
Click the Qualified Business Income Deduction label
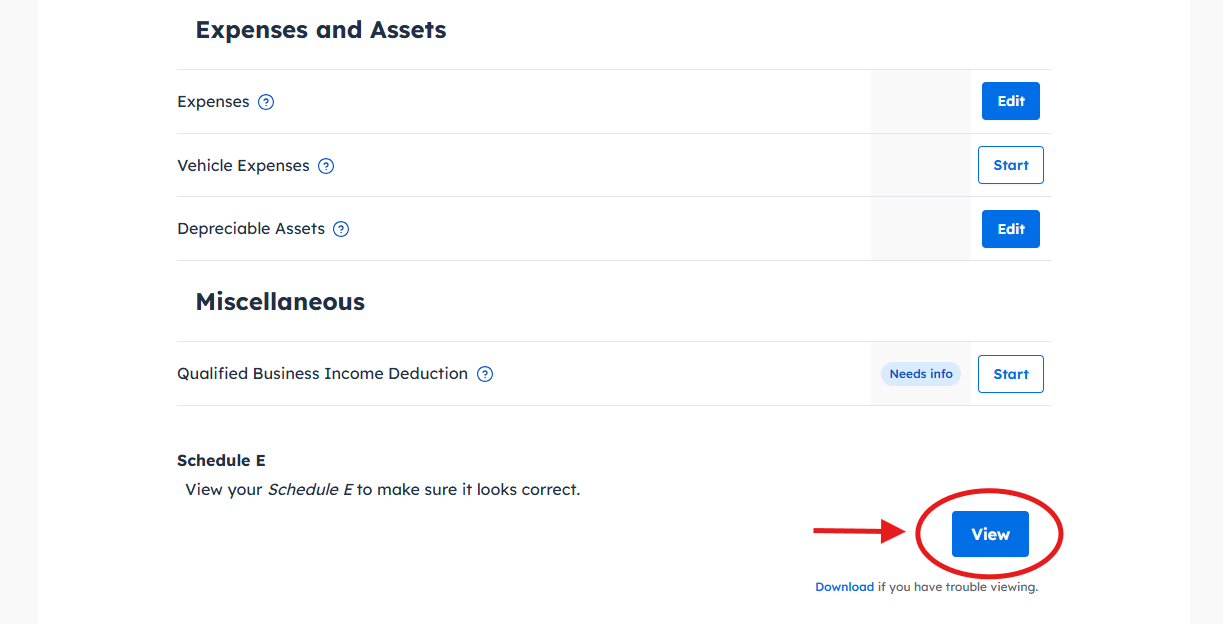tap(322, 374)
